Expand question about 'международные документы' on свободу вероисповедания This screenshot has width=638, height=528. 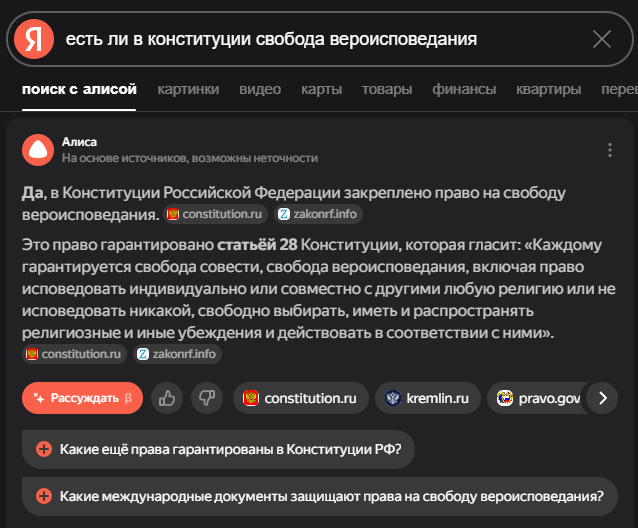(x=320, y=497)
